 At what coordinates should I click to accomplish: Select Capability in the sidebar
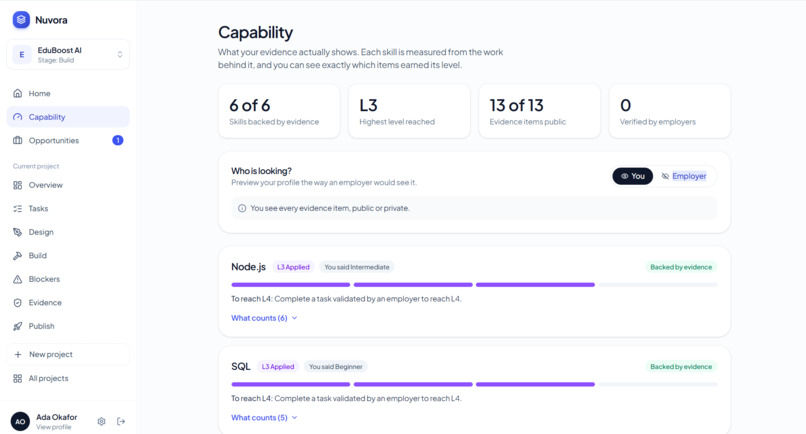pyautogui.click(x=68, y=117)
